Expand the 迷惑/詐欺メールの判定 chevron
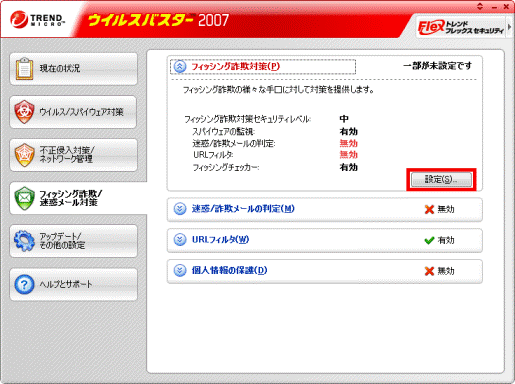This screenshot has width=515, height=384. point(180,209)
